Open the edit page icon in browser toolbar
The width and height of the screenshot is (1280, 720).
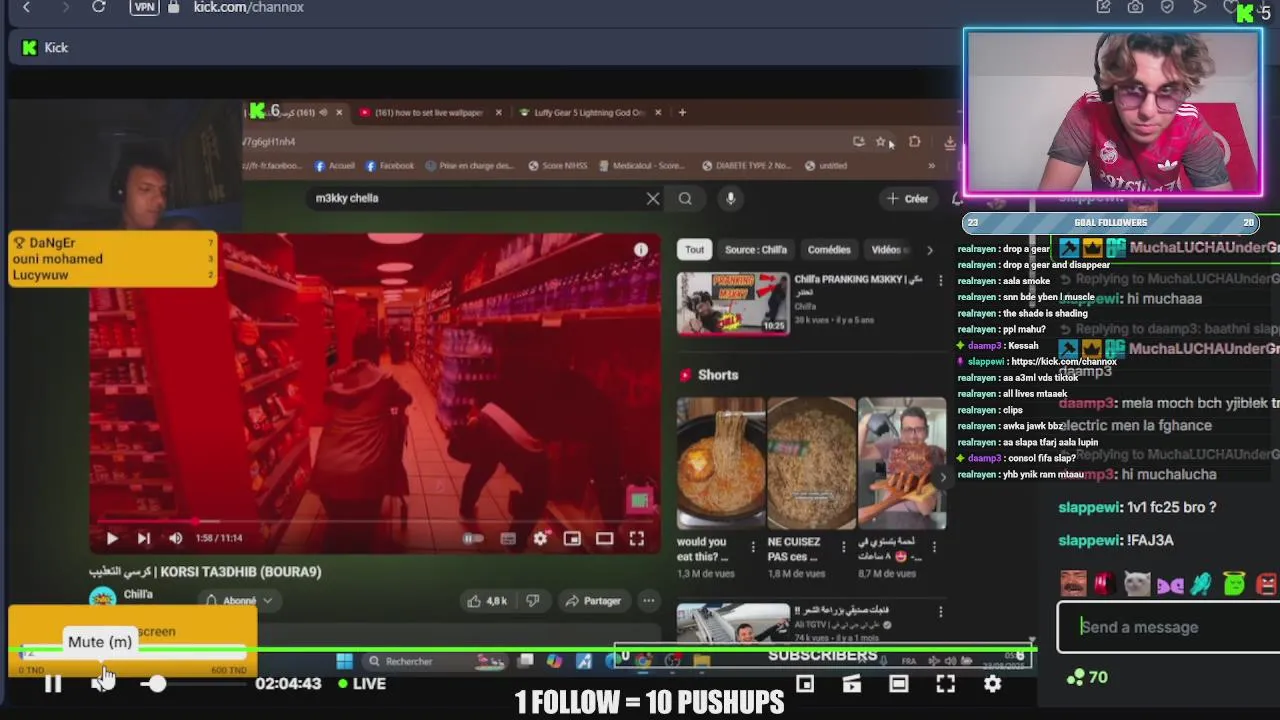1103,7
